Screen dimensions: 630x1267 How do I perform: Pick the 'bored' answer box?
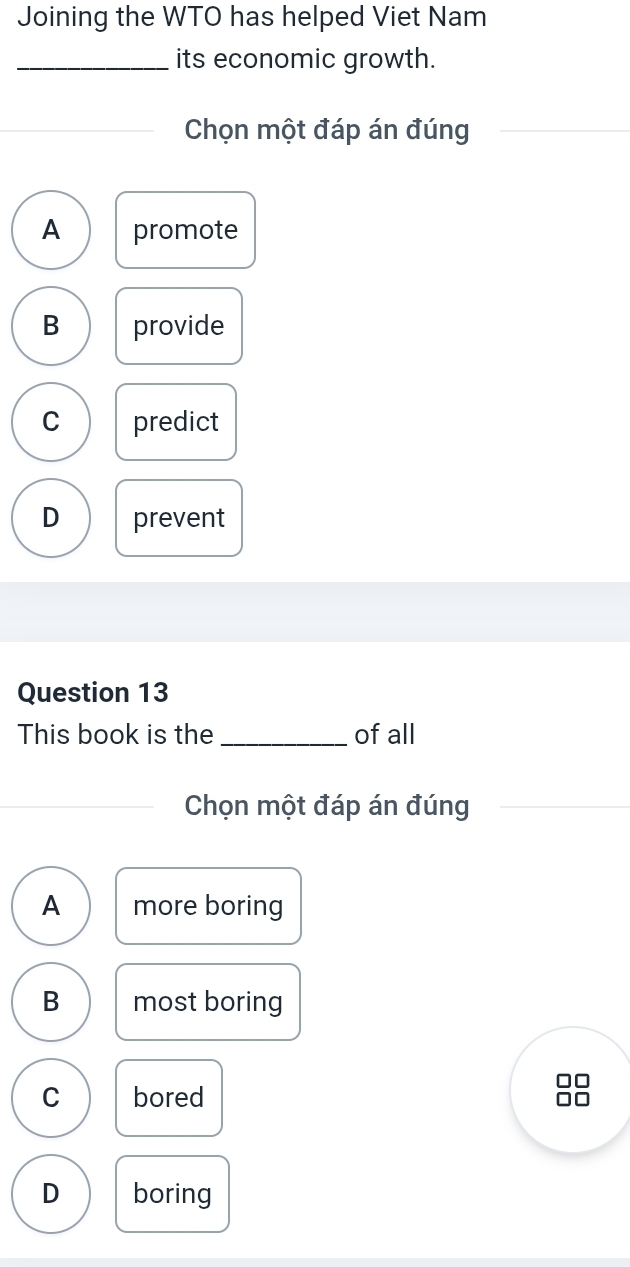click(x=169, y=1098)
